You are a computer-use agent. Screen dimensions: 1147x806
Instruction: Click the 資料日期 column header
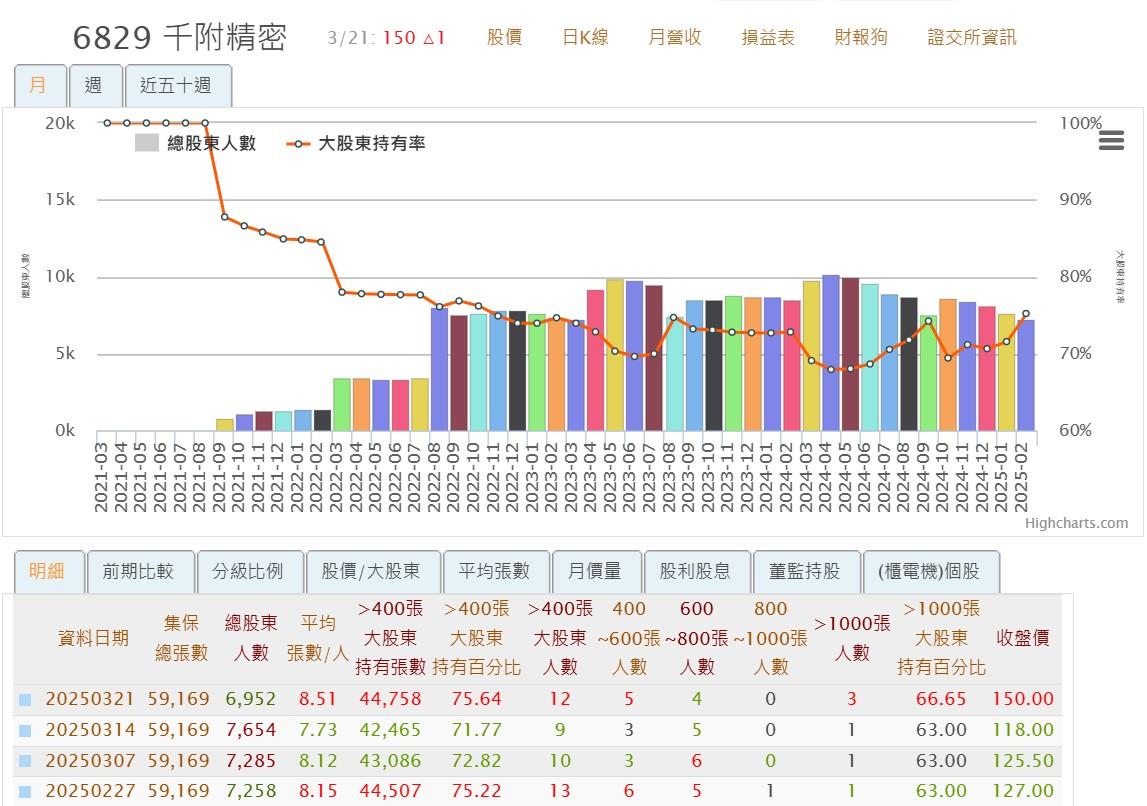click(93, 638)
